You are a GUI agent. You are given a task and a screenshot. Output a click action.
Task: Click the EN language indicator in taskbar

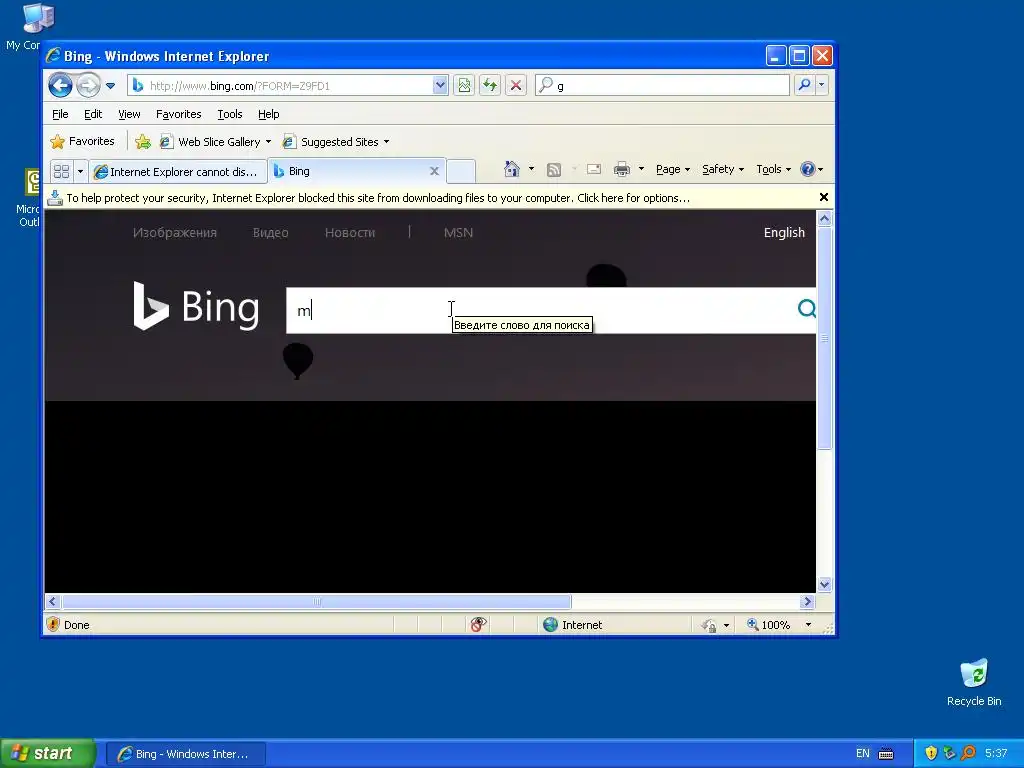[x=863, y=754]
